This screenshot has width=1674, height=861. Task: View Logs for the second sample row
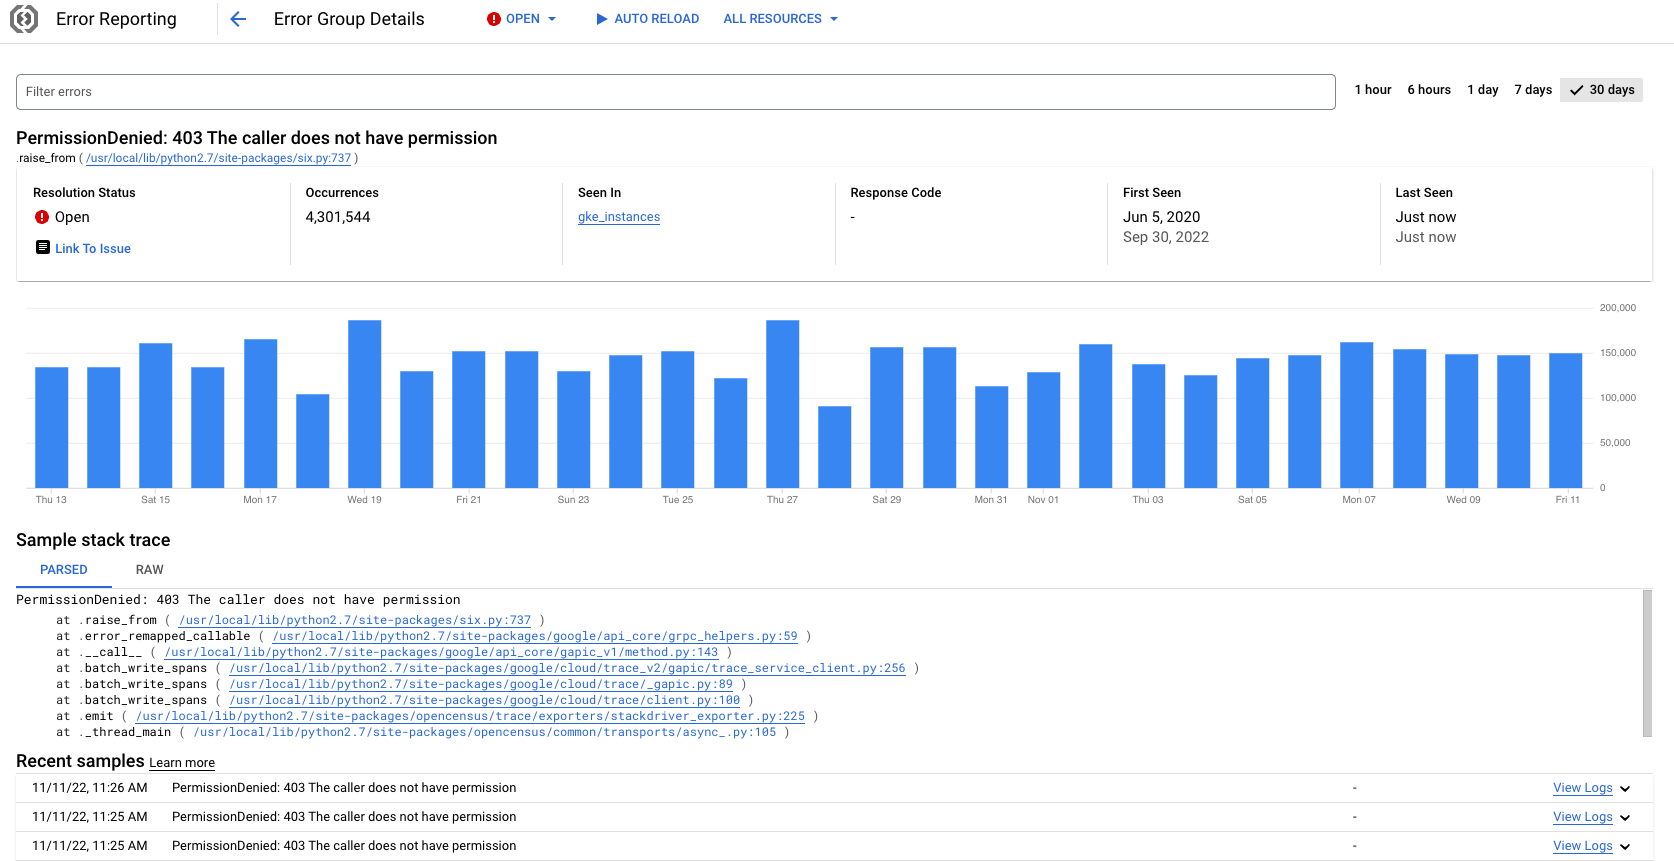(x=1582, y=817)
